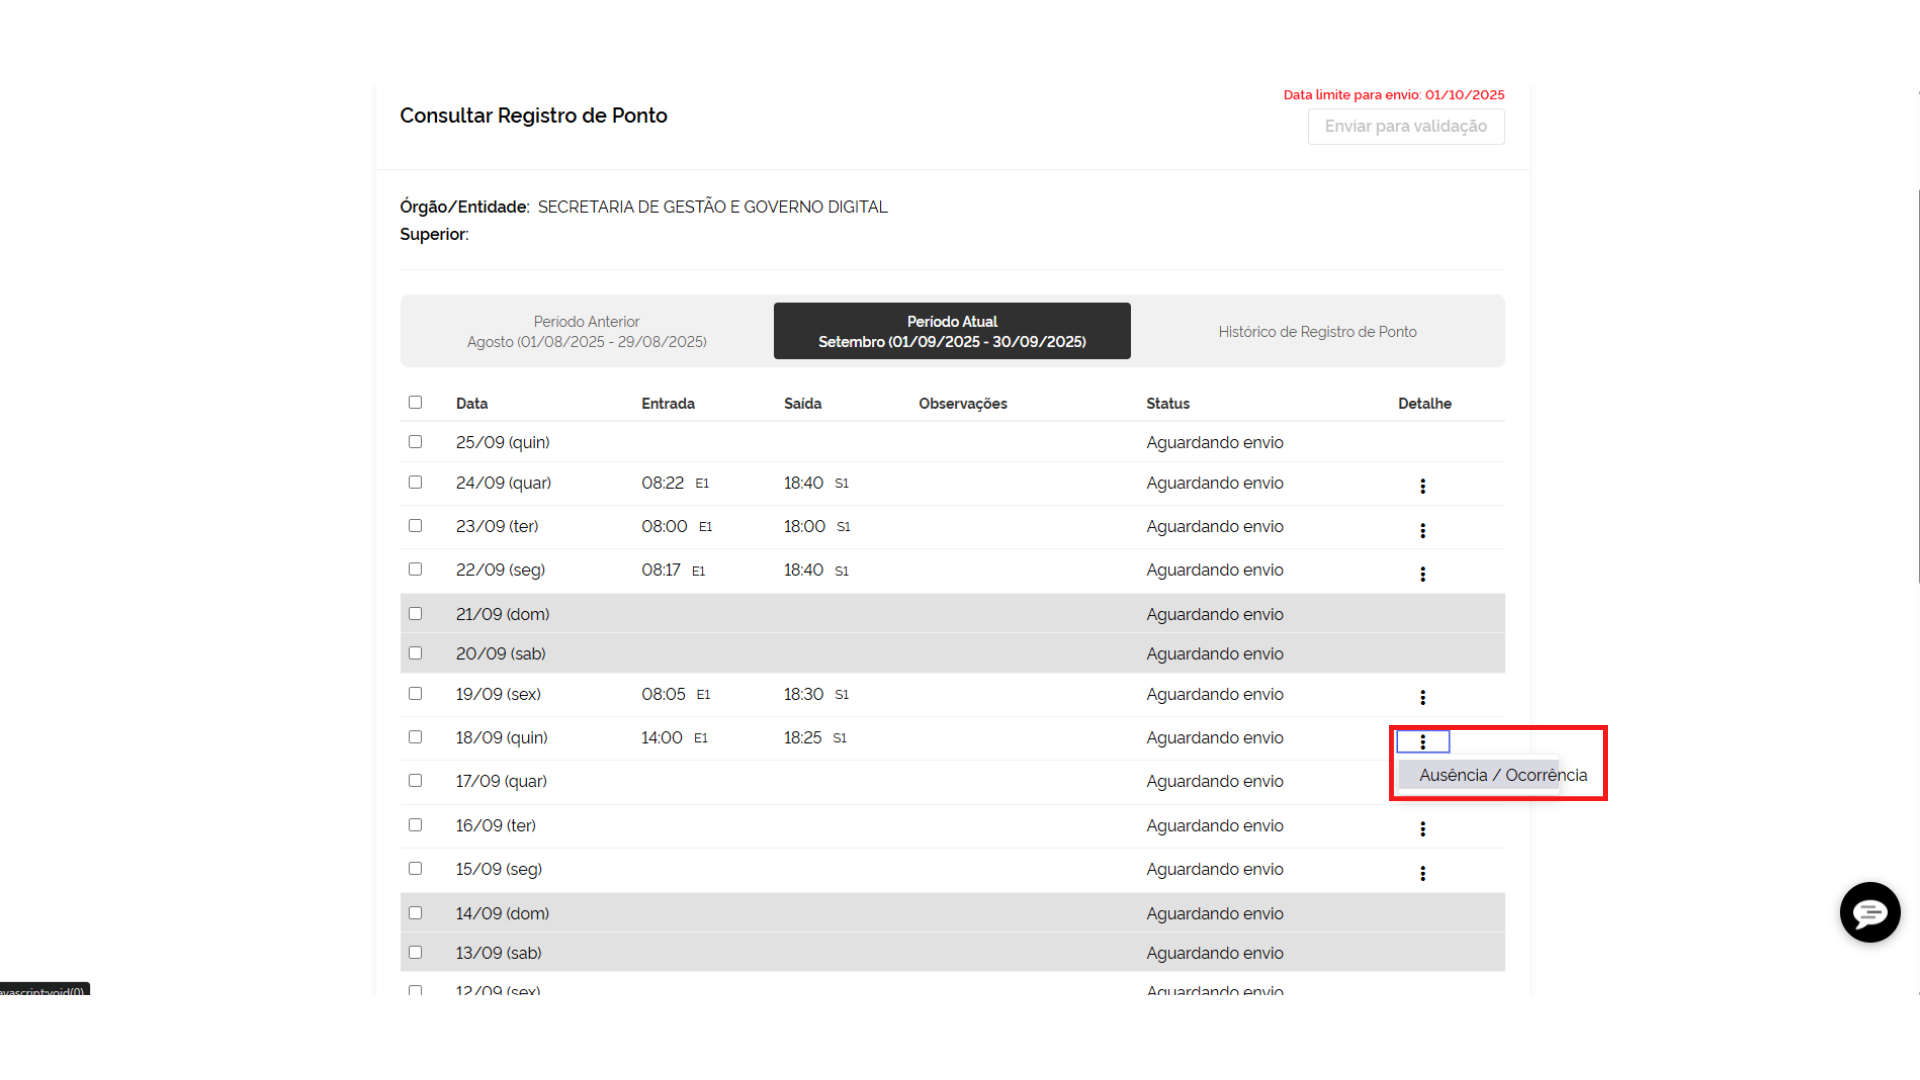Check the 13/09 (sab) row checkbox
1920x1080 pixels.
(415, 952)
